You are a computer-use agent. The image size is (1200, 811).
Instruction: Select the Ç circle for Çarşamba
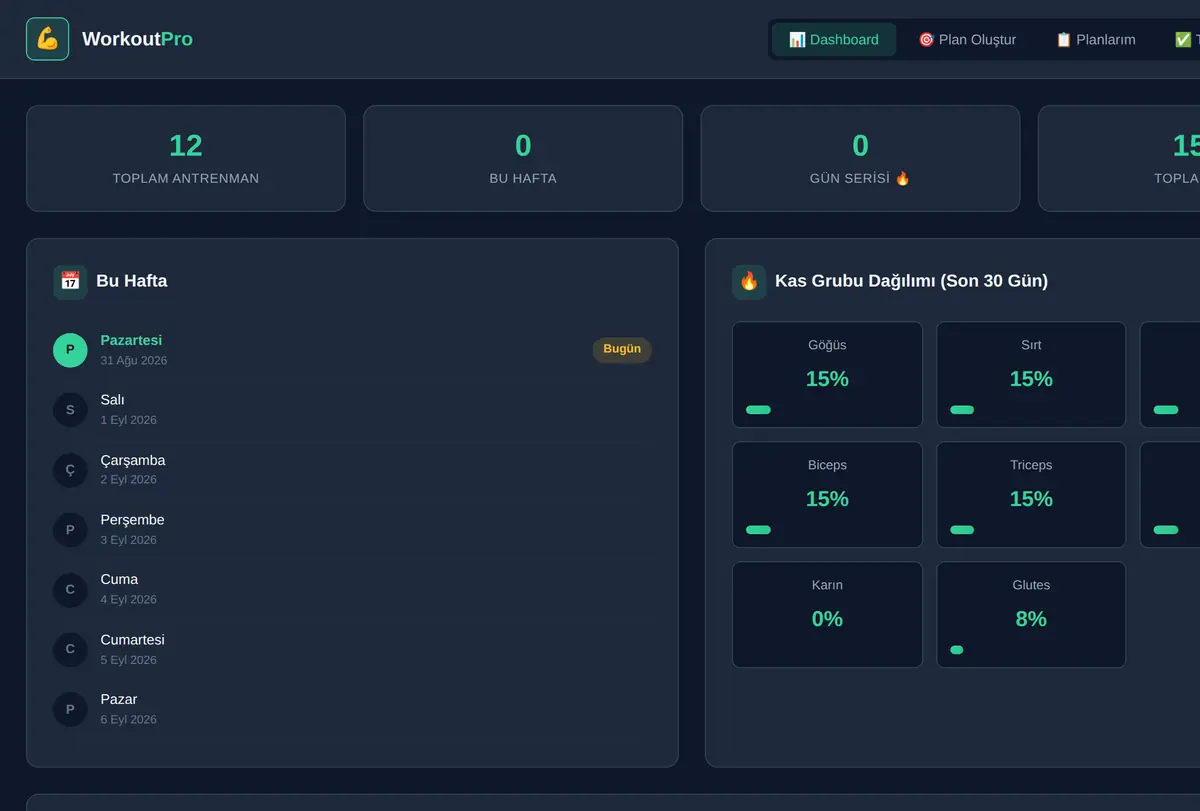pyautogui.click(x=70, y=470)
